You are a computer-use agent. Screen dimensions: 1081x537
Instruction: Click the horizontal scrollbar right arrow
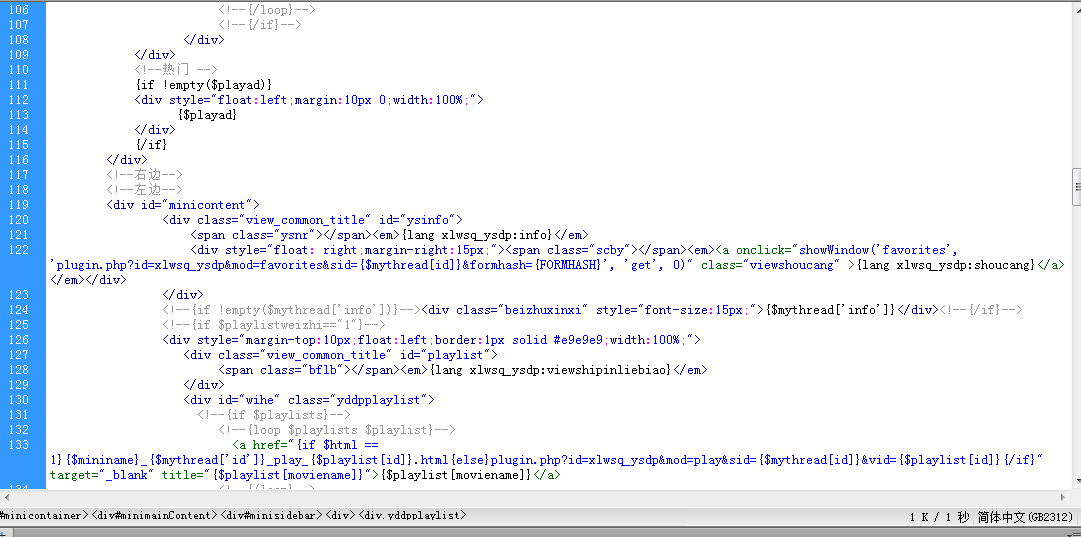[x=1062, y=496]
